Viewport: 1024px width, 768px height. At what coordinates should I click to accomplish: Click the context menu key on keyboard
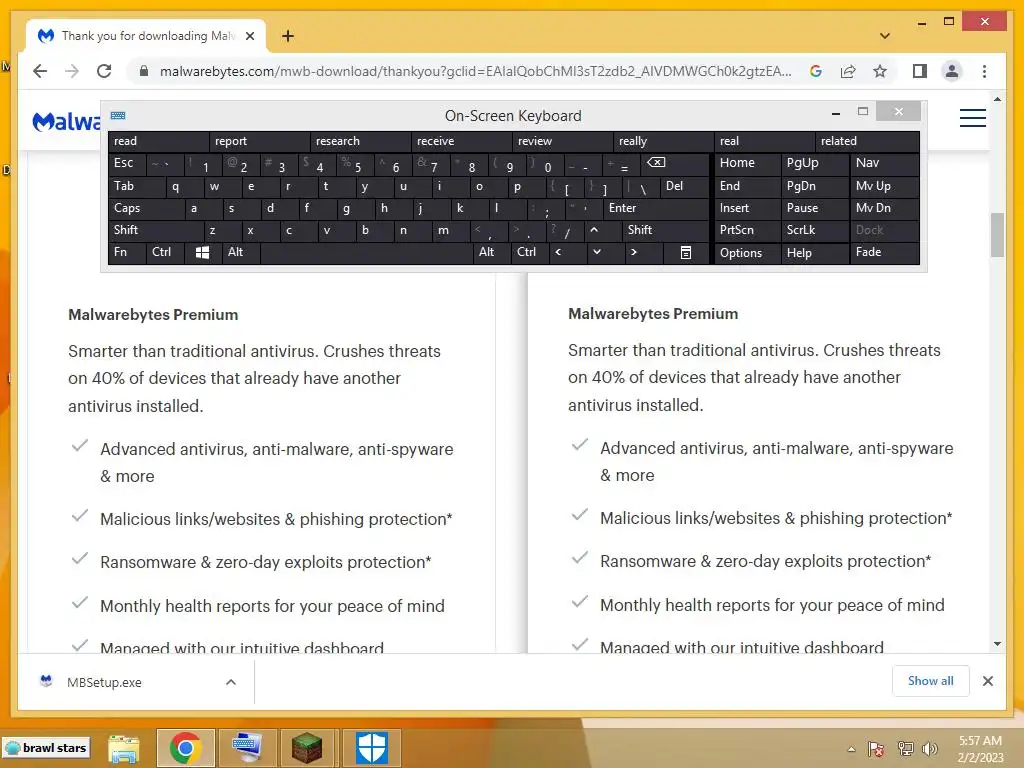(x=686, y=252)
